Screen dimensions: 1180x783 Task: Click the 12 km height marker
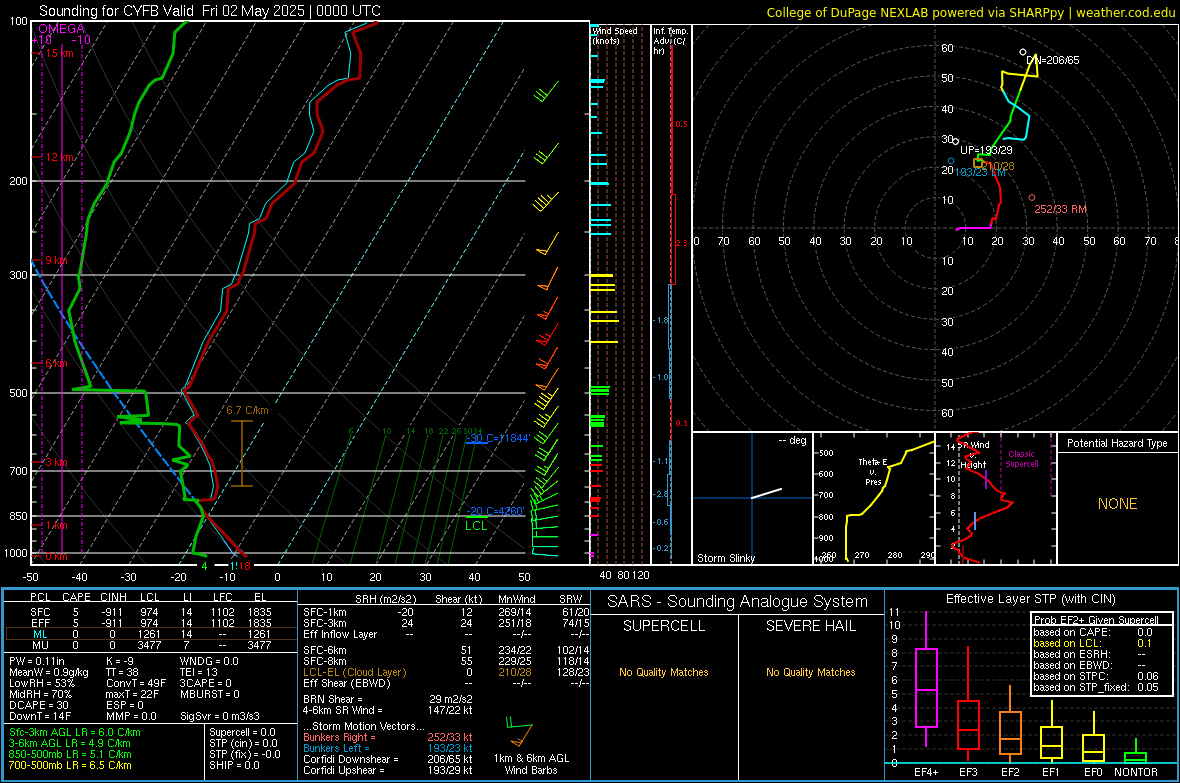pos(59,157)
